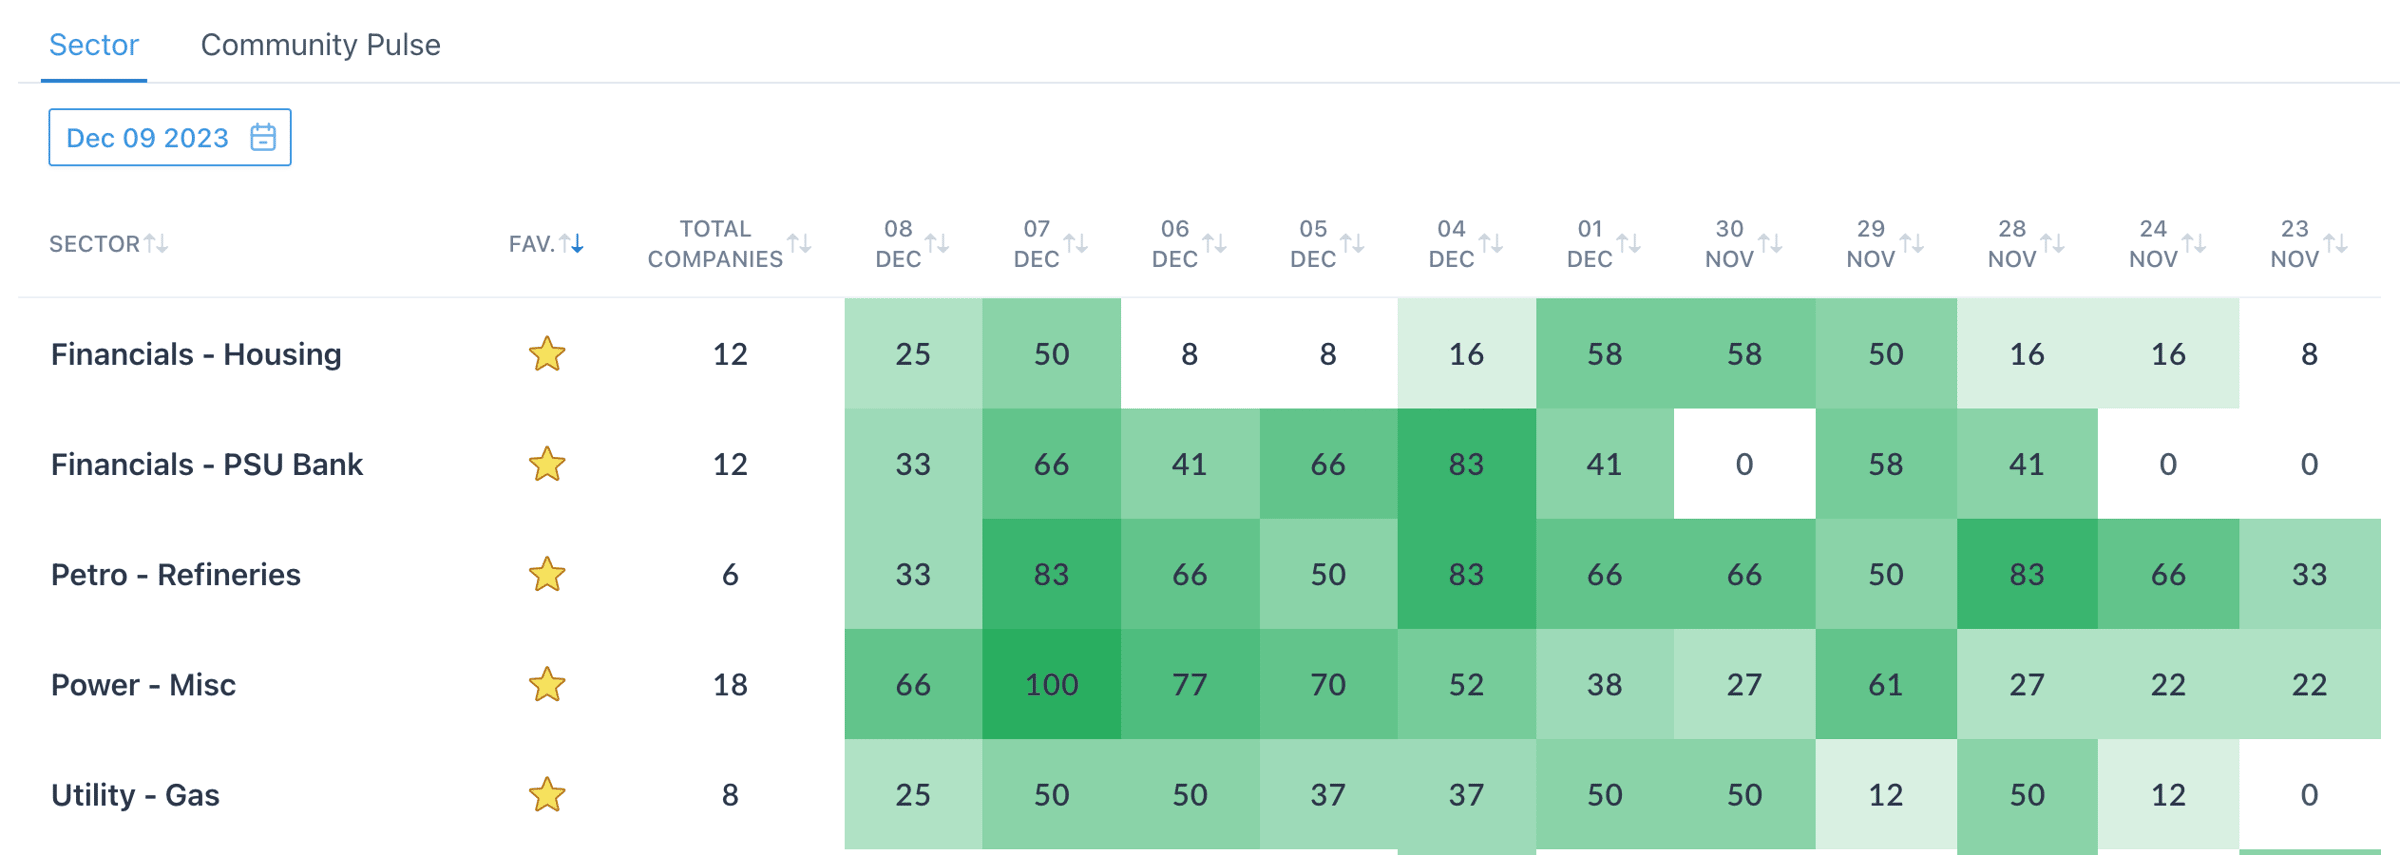Toggle favorite star for Petro - Refineries
The width and height of the screenshot is (2400, 855).
547,575
